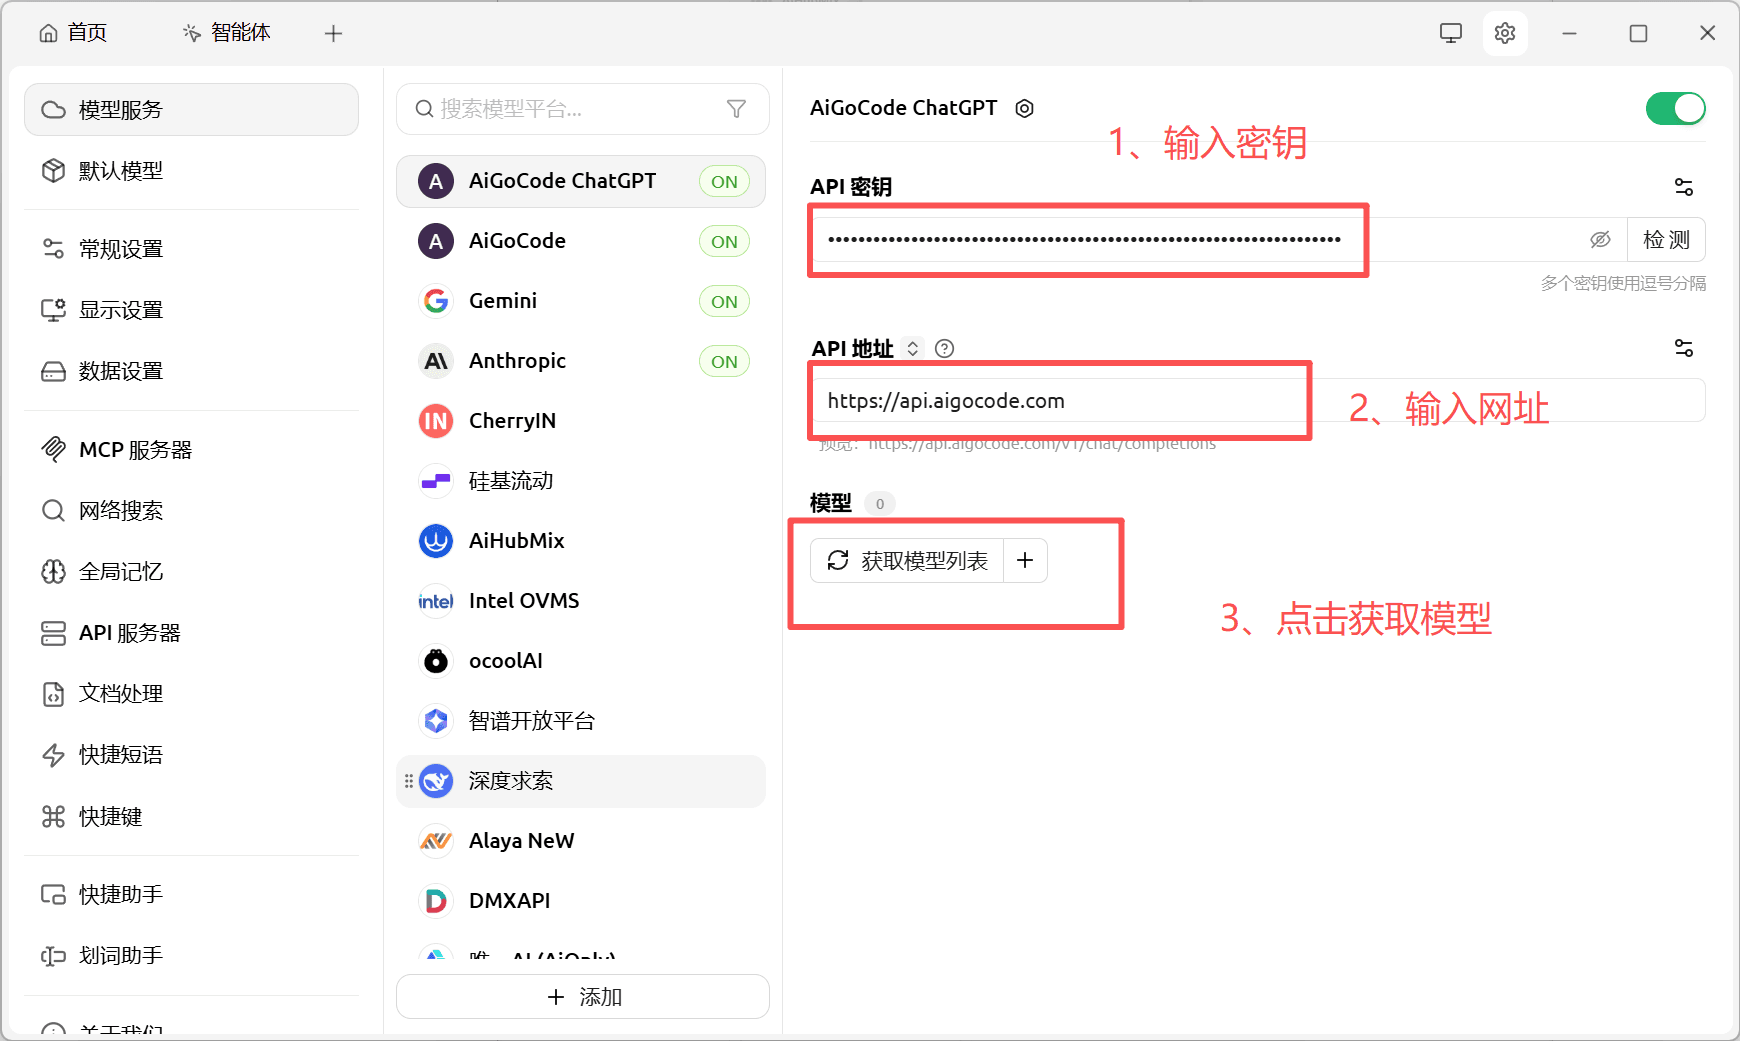Open MCP 服务器 settings

[x=191, y=450]
